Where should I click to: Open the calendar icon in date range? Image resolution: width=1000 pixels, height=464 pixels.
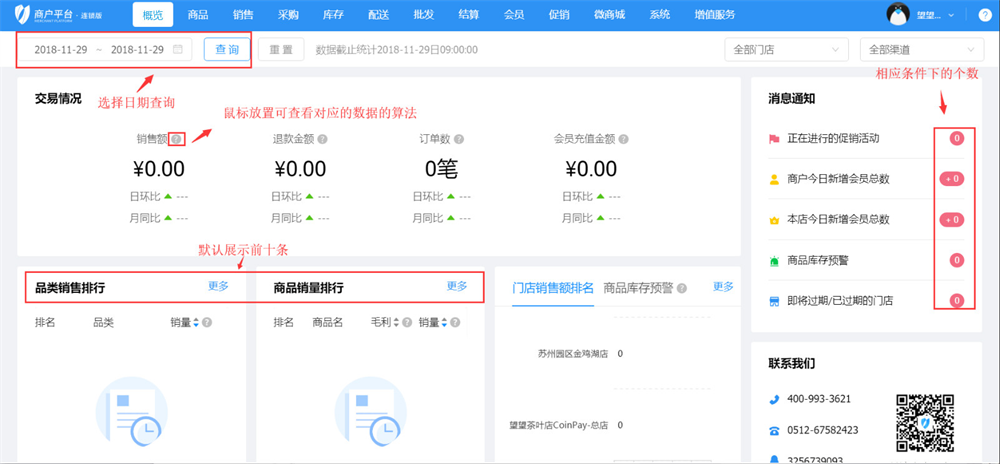(x=178, y=49)
